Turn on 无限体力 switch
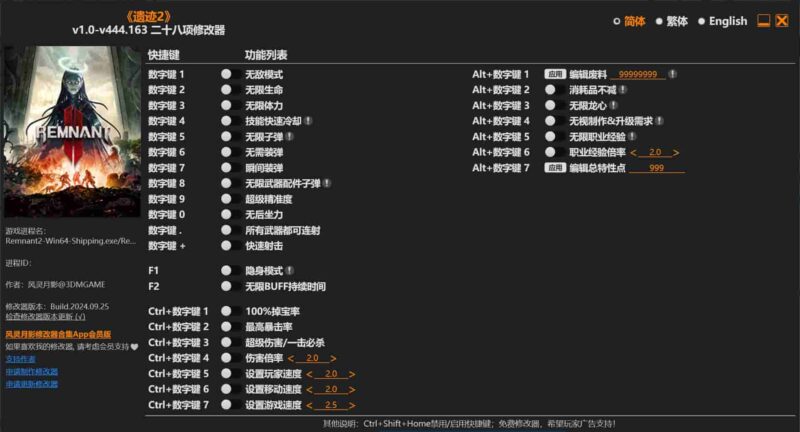 [230, 105]
